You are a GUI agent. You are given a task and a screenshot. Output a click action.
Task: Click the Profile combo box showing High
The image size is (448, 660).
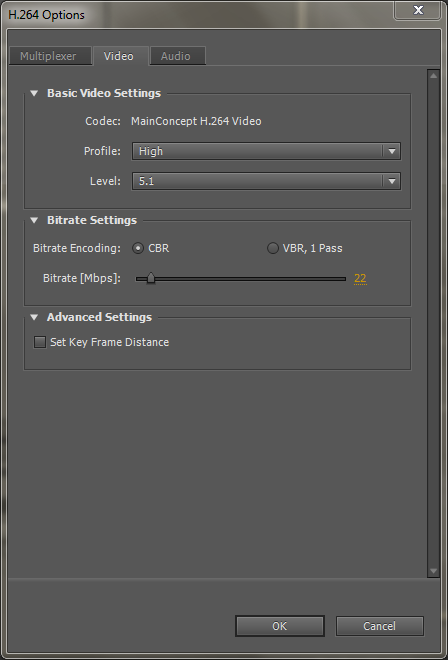pos(266,151)
